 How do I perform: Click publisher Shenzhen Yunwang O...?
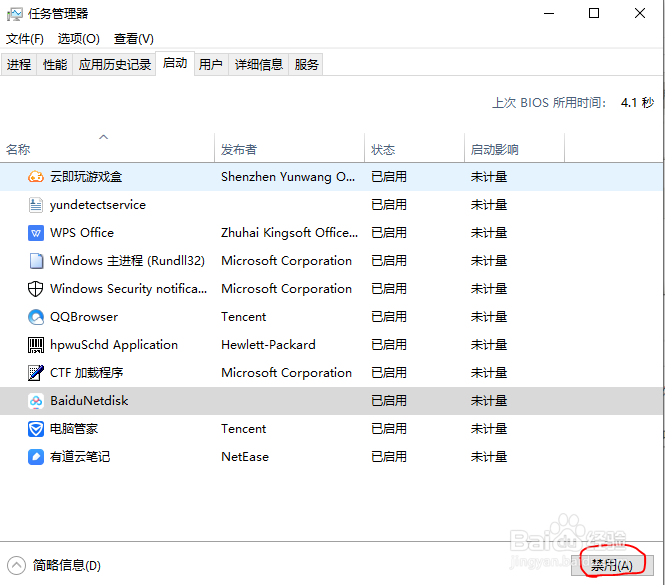(x=288, y=177)
